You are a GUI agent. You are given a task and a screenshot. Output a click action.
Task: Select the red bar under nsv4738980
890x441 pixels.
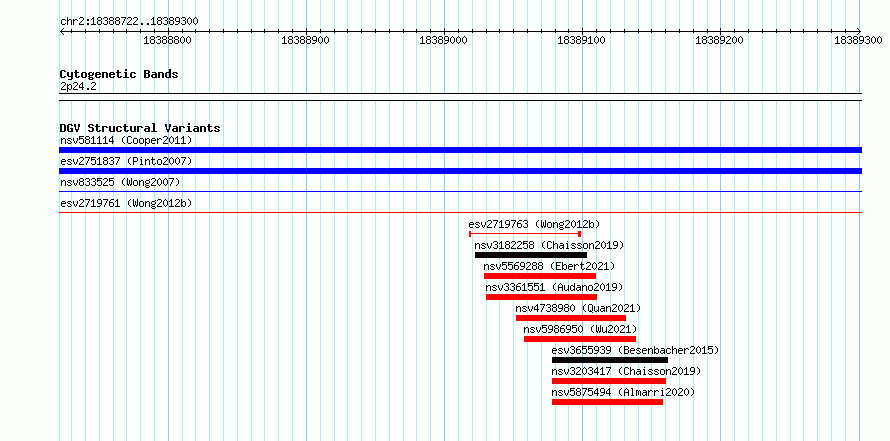coord(571,318)
